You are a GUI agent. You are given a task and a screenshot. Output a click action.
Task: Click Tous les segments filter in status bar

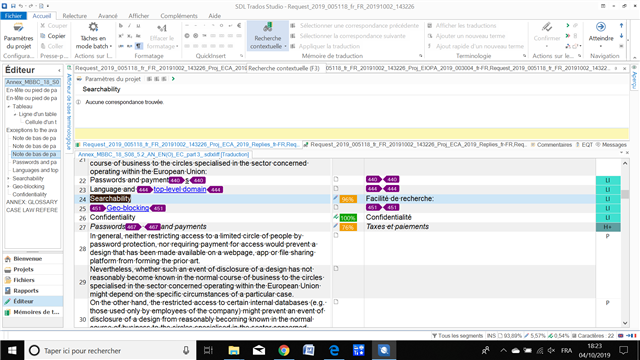click(x=457, y=336)
